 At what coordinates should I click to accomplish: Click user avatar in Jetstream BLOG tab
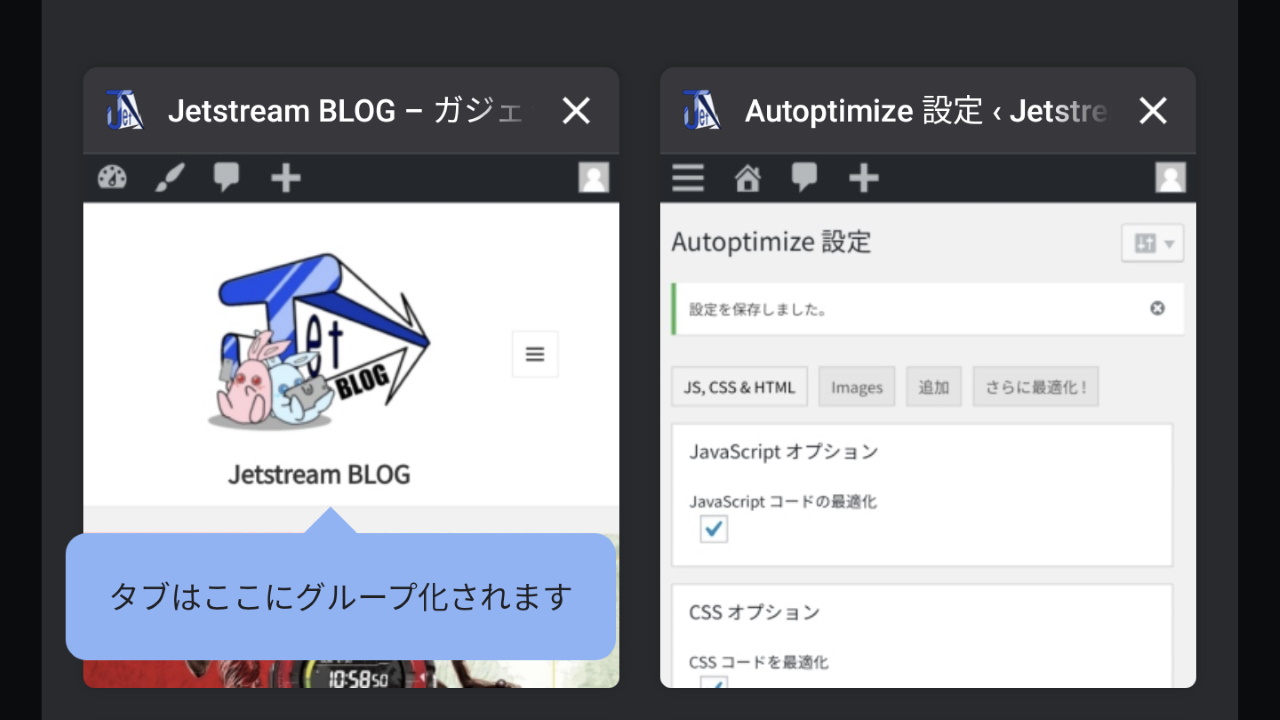tap(593, 178)
